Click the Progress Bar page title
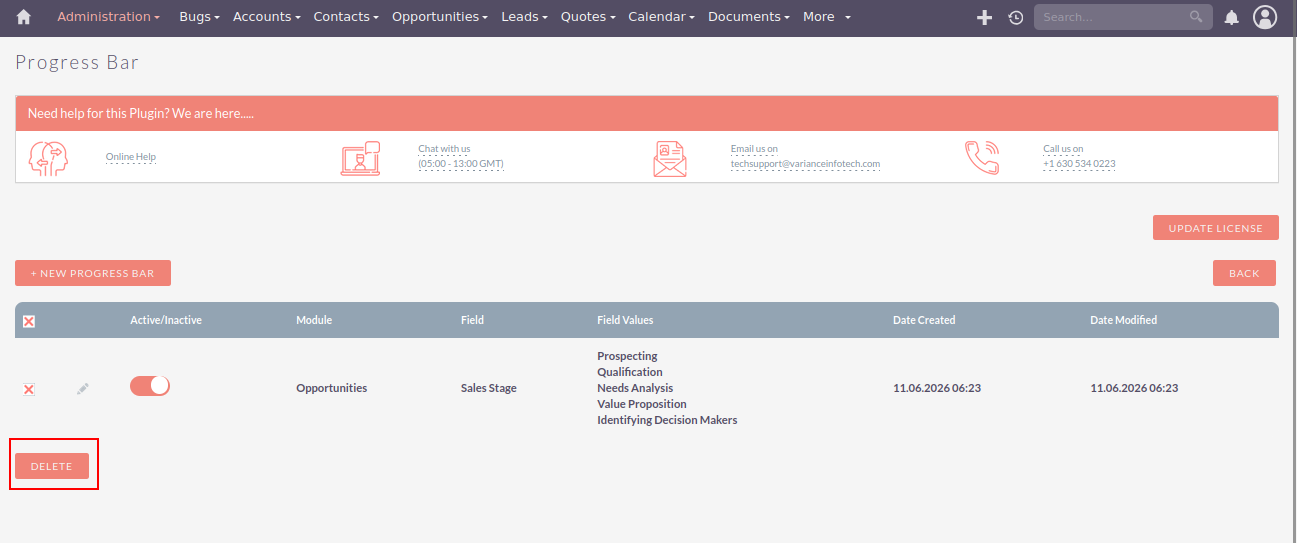This screenshot has height=543, width=1297. click(77, 63)
